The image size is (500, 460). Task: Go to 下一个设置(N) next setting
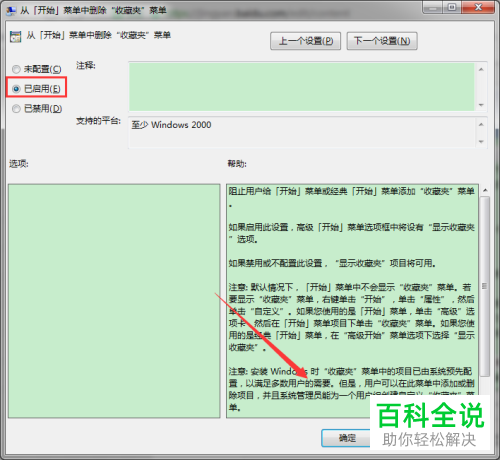tap(382, 41)
